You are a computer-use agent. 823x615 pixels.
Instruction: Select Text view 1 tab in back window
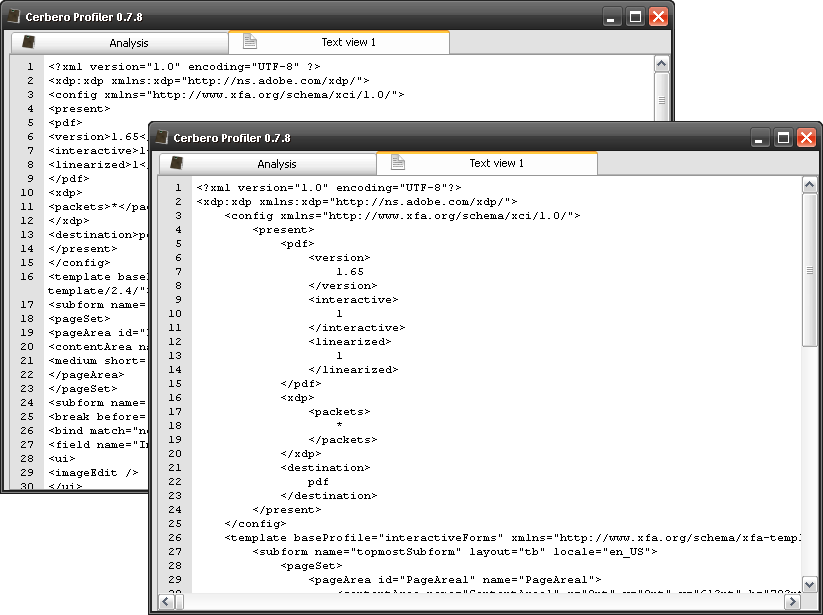(x=339, y=42)
